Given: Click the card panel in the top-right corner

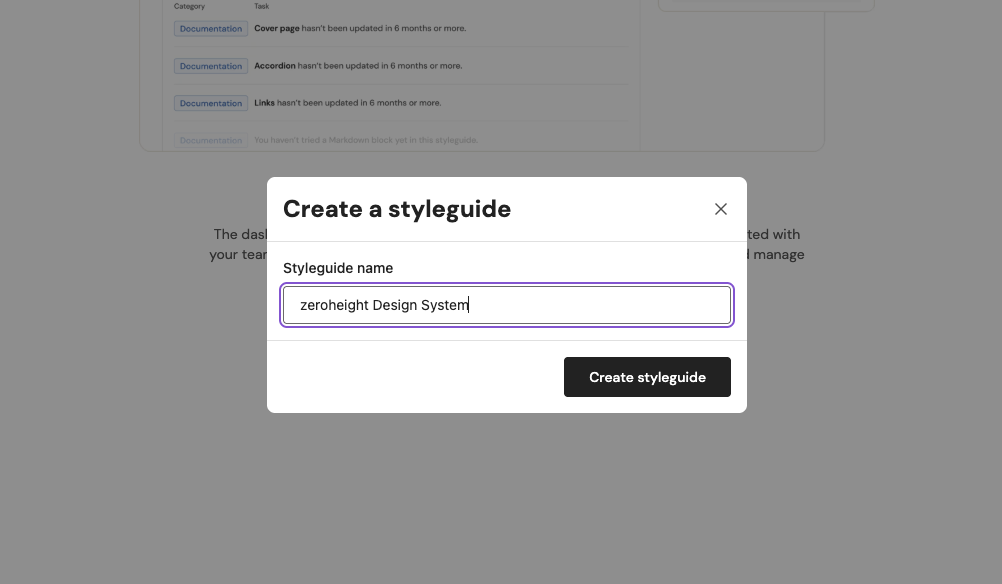Looking at the screenshot, I should pos(765,5).
